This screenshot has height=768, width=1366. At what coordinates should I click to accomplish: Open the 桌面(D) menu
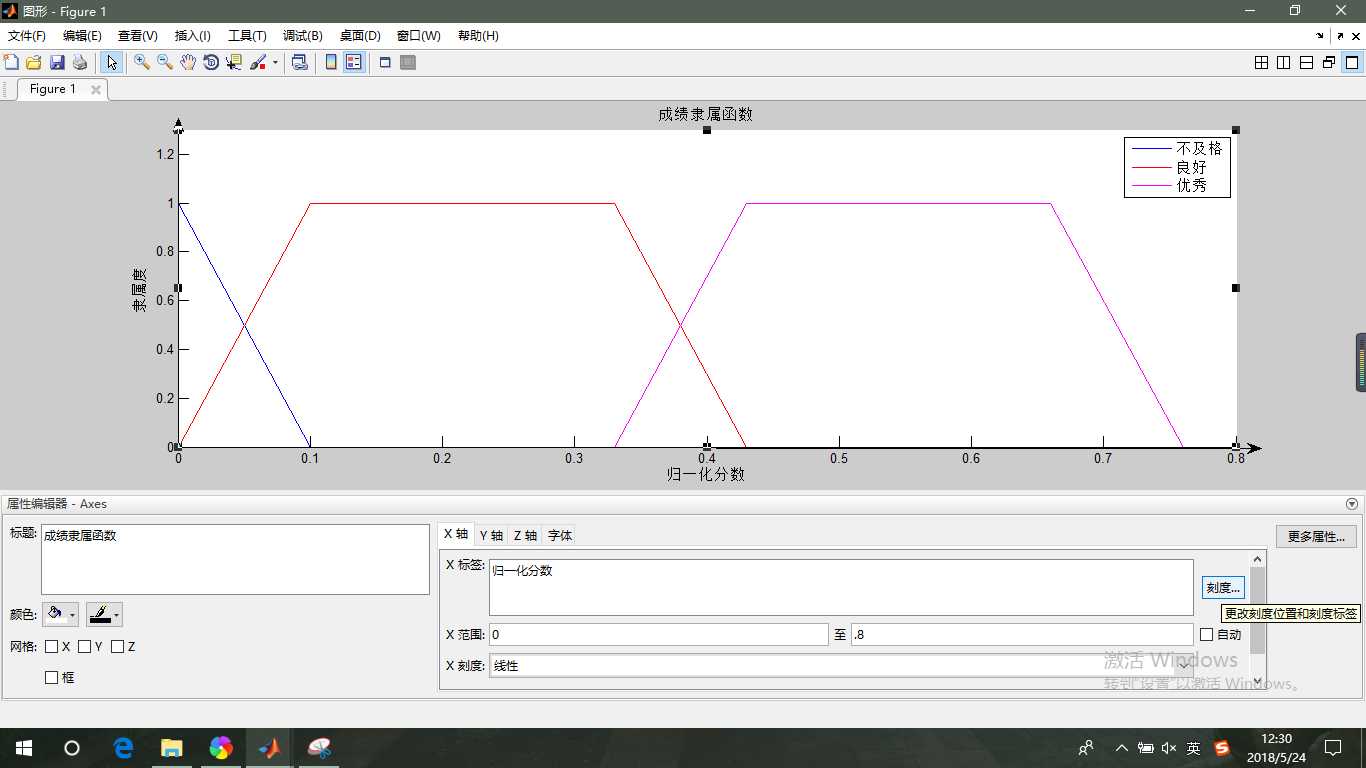tap(360, 36)
